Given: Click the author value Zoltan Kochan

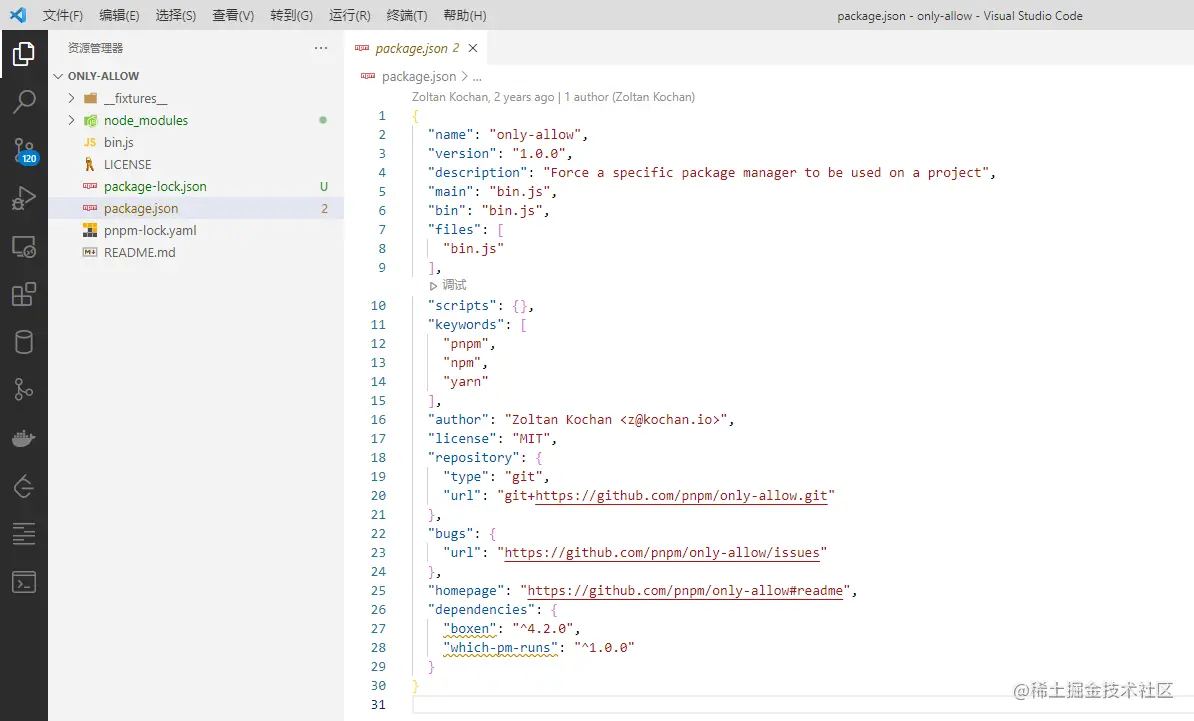Looking at the screenshot, I should (615, 420).
